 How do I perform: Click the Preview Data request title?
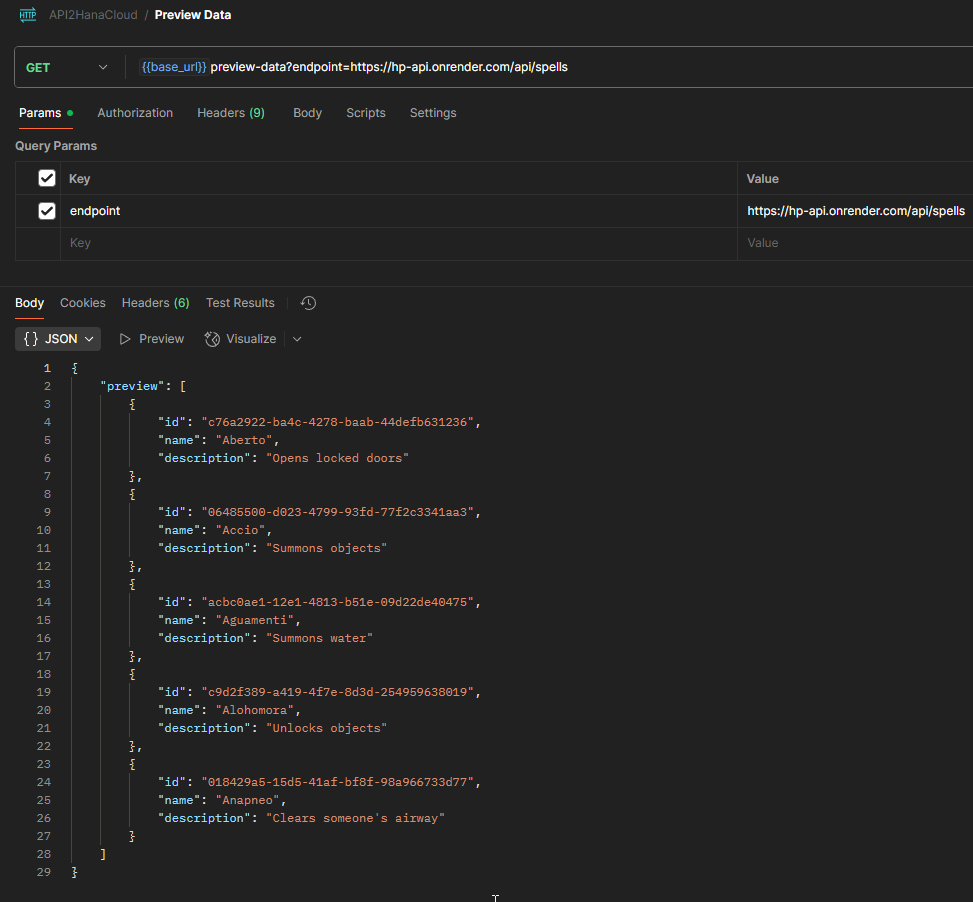click(192, 15)
